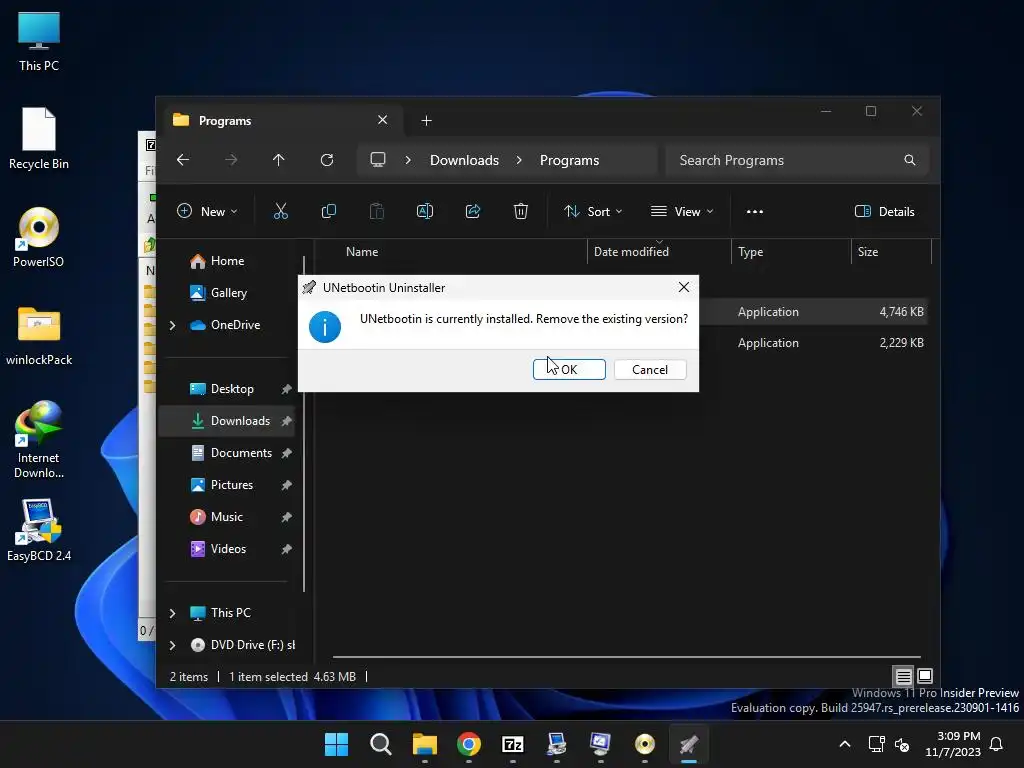This screenshot has height=768, width=1024.
Task: Switch to large thumbnails view icon
Action: 925,677
